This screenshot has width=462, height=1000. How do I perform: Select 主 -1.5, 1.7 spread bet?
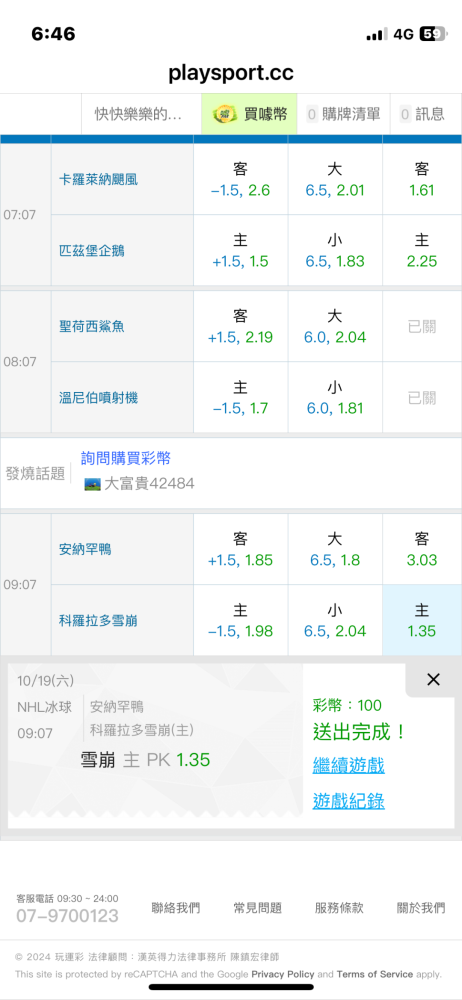(x=241, y=397)
